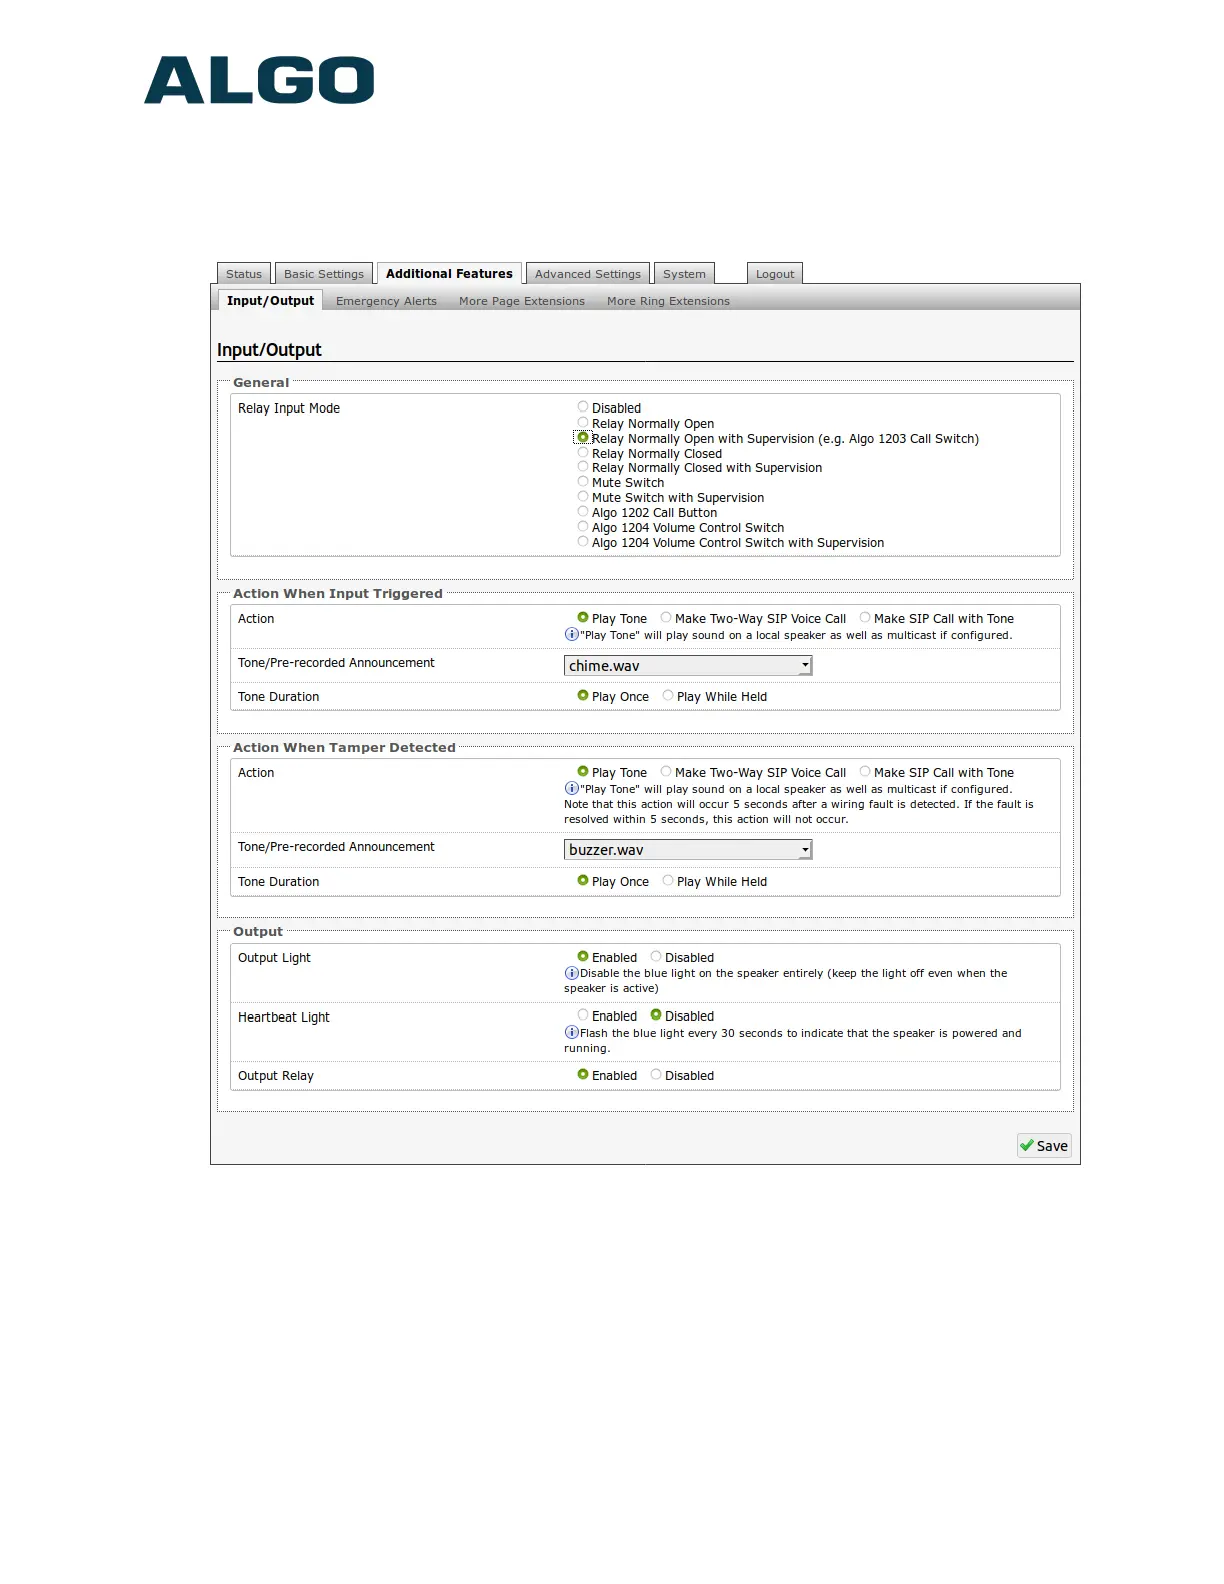The image size is (1224, 1584).
Task: Select Mute Switch with Supervision
Action: (583, 496)
